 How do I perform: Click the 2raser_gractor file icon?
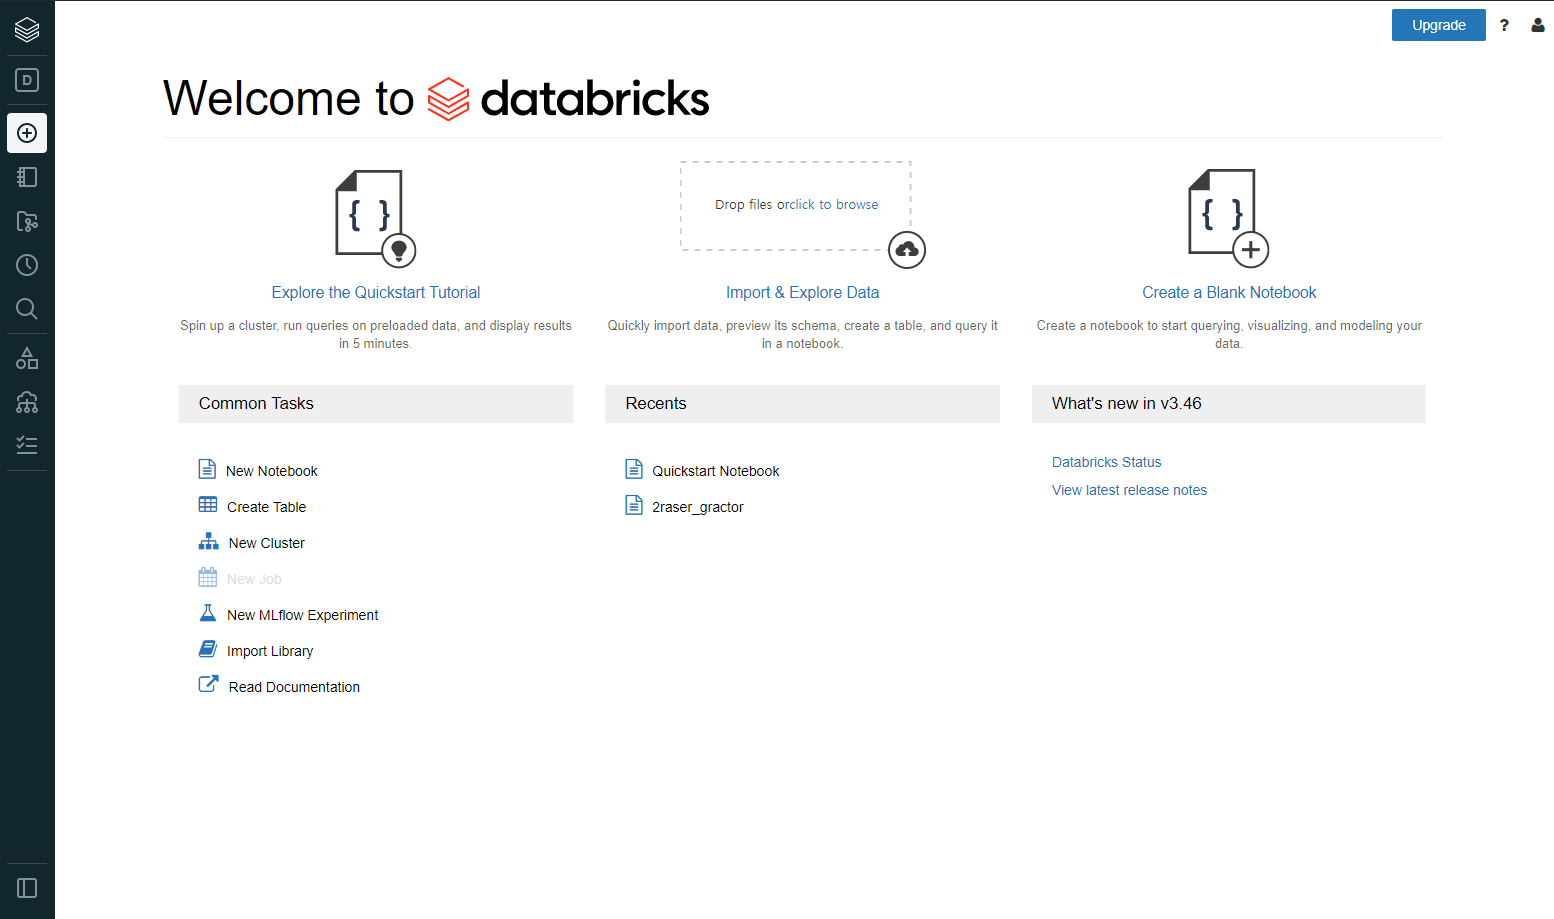coord(634,505)
